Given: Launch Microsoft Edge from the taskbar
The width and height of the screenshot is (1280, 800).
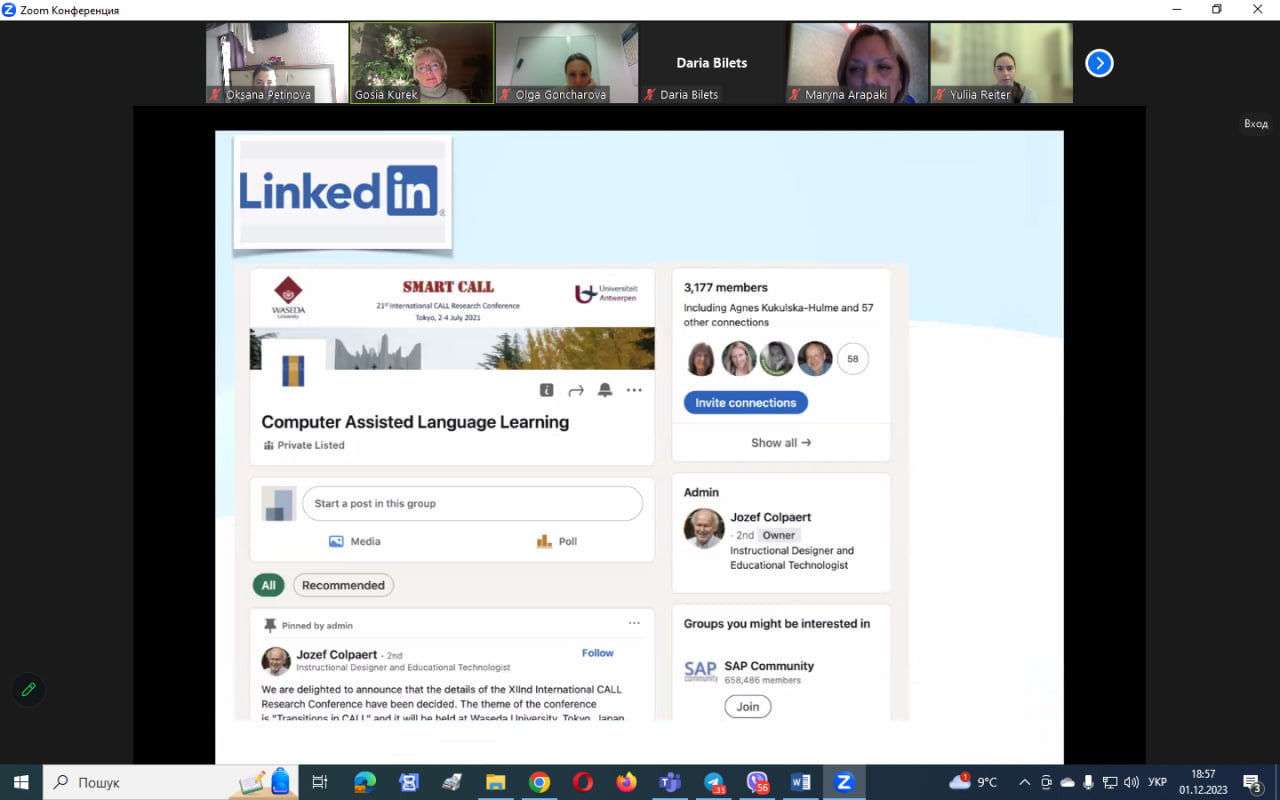Looking at the screenshot, I should (363, 782).
